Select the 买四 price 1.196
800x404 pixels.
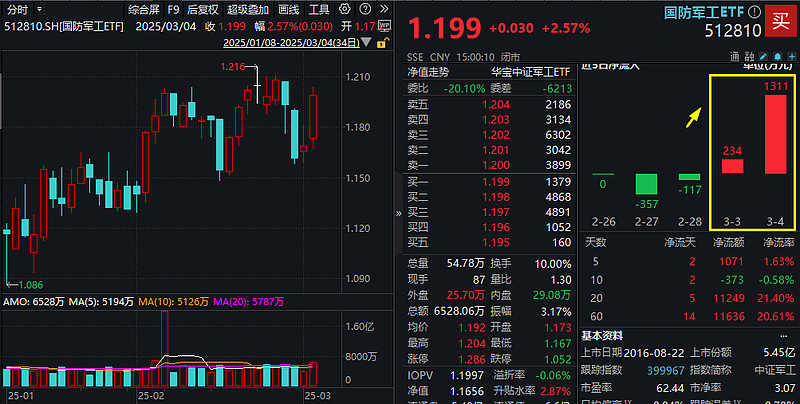pos(495,227)
